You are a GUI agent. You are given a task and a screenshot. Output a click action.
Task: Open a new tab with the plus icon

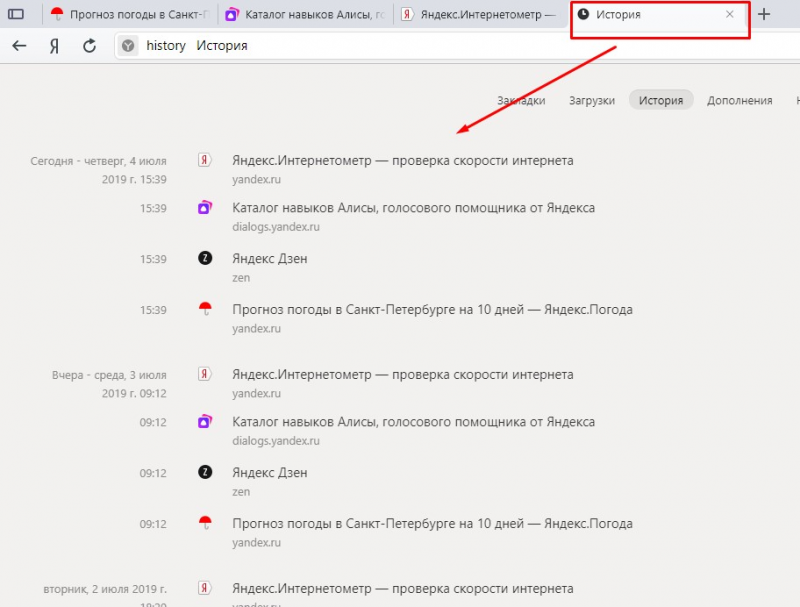[x=764, y=14]
